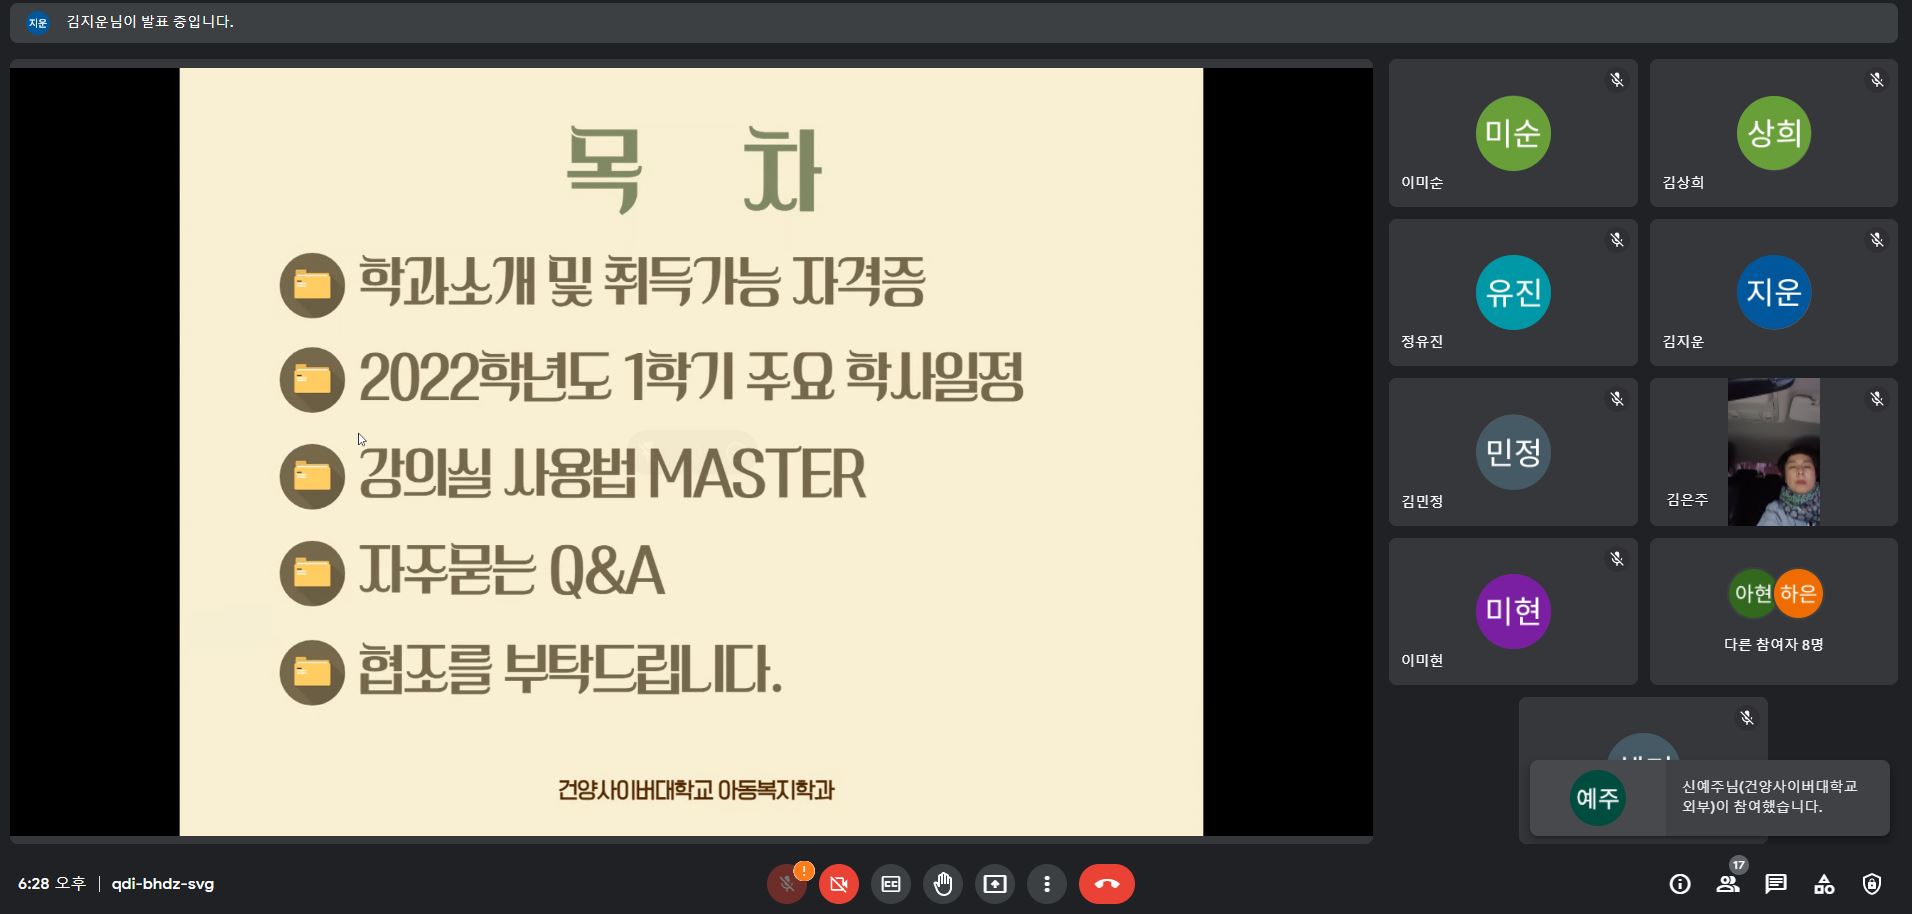Select 김지운 presenter avatar in top banner
The image size is (1912, 914).
[x=38, y=22]
